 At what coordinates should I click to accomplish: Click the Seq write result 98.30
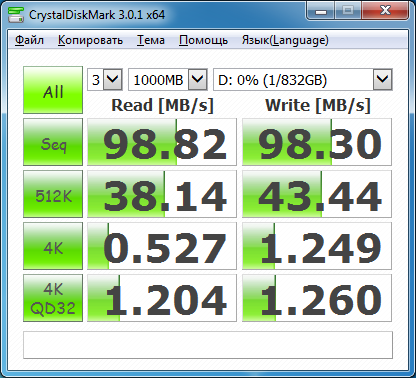coord(317,142)
